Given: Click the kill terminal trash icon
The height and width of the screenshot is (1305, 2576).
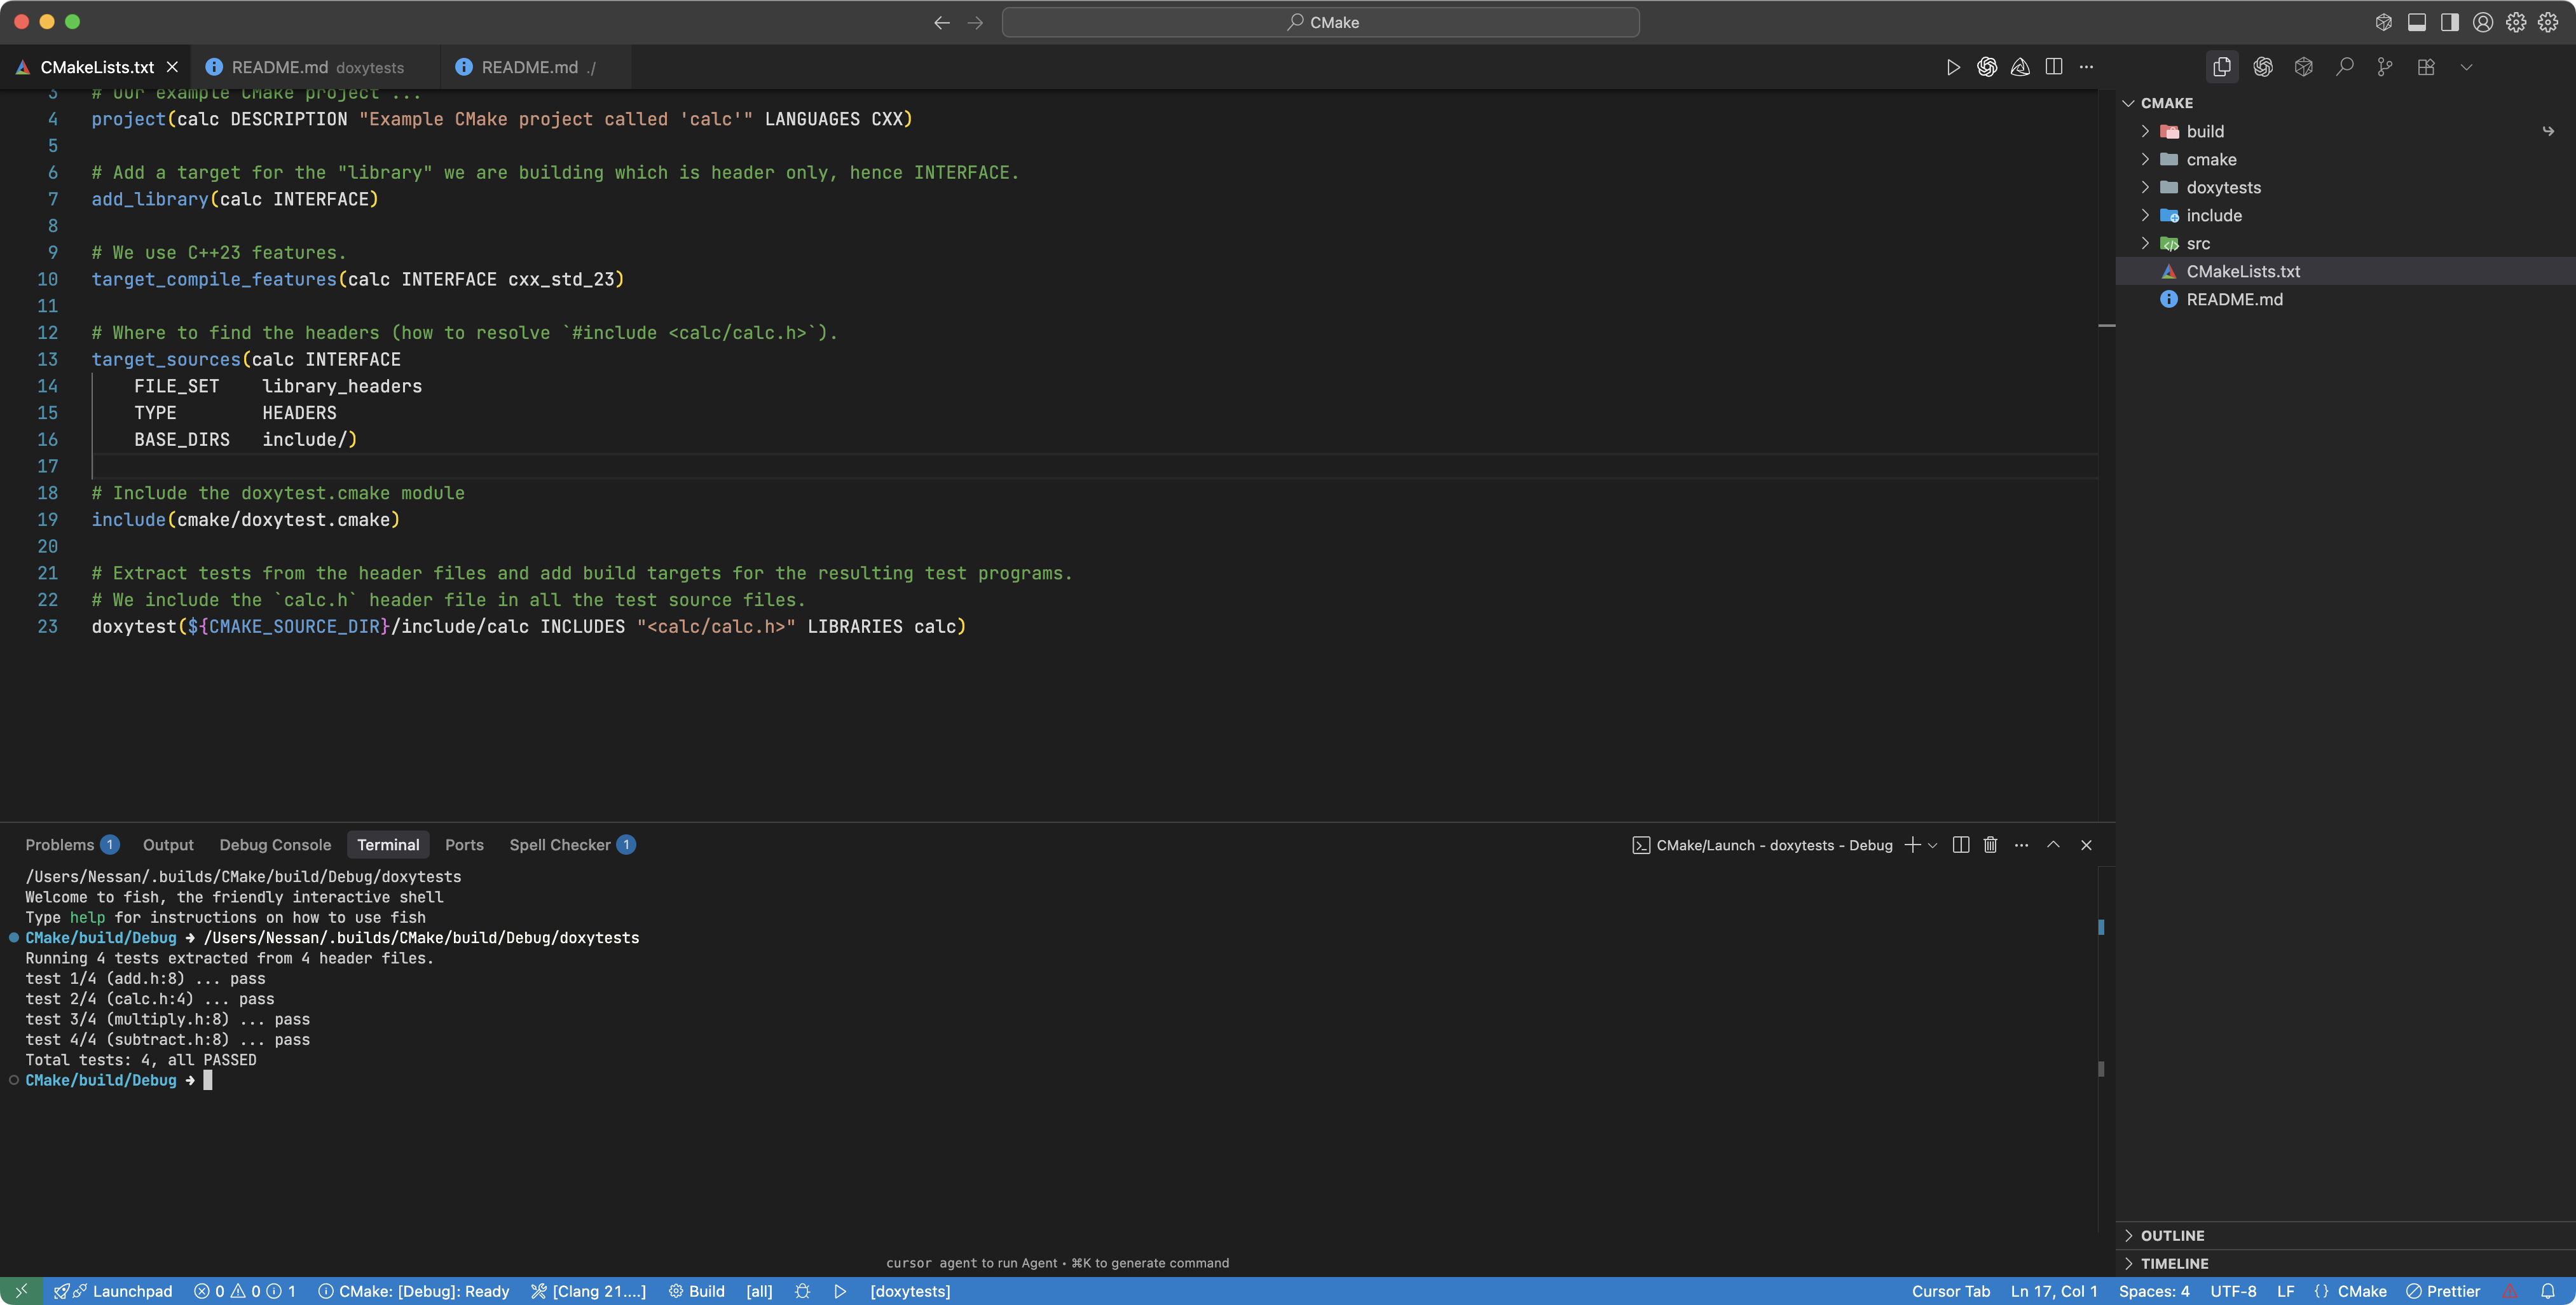Looking at the screenshot, I should 1990,845.
